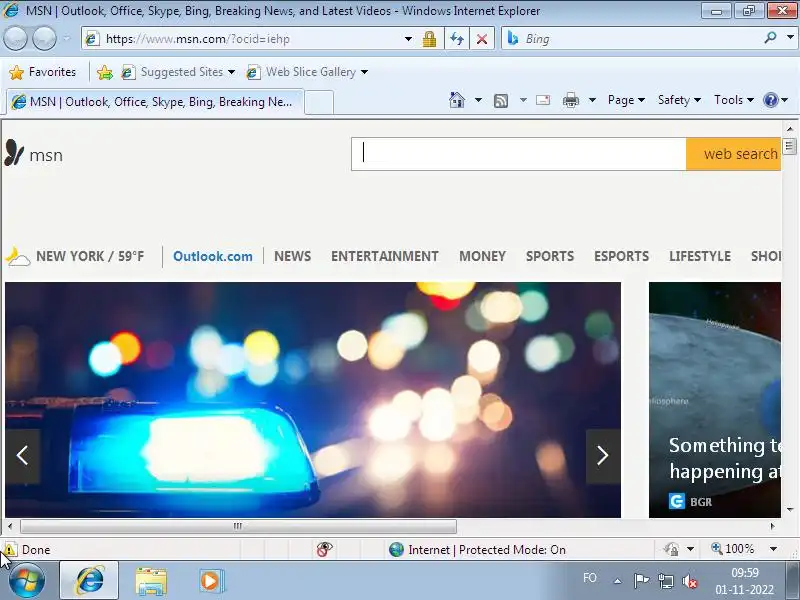Expand the address bar autocomplete dropdown
800x600 pixels.
click(408, 39)
